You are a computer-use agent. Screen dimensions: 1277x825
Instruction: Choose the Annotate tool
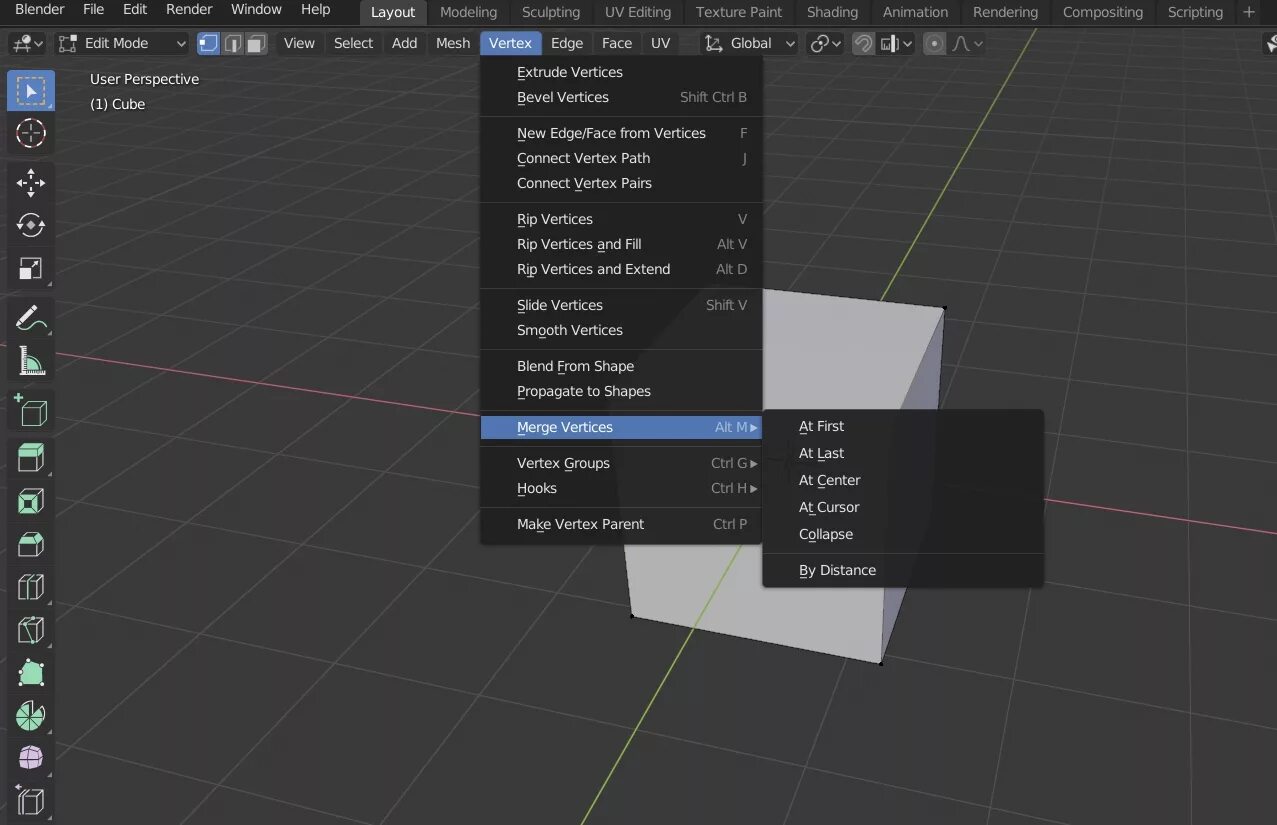tap(31, 318)
